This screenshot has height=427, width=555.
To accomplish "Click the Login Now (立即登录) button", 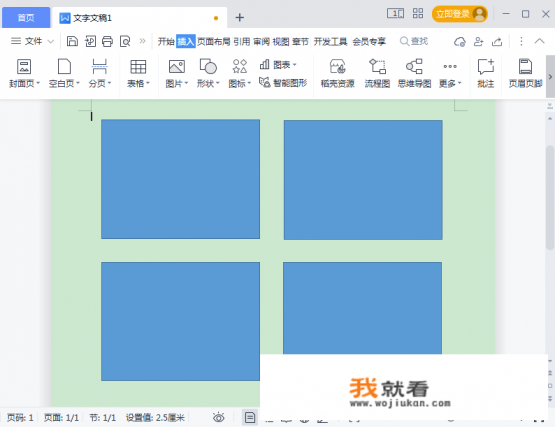I will (x=459, y=14).
